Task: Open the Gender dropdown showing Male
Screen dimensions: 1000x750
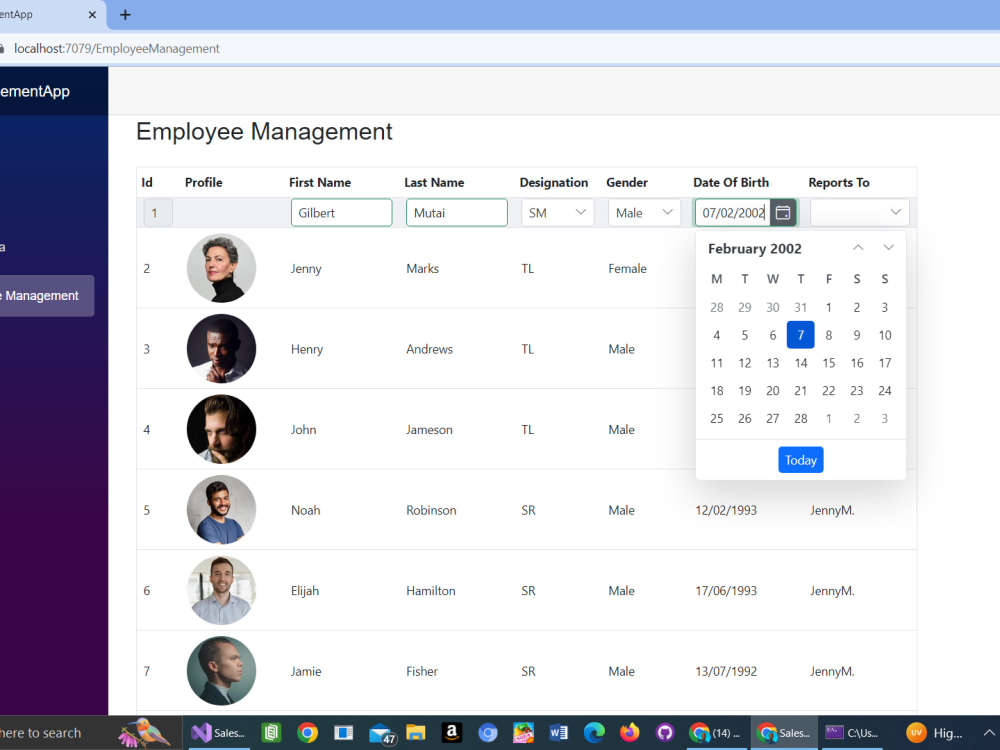Action: pos(644,212)
